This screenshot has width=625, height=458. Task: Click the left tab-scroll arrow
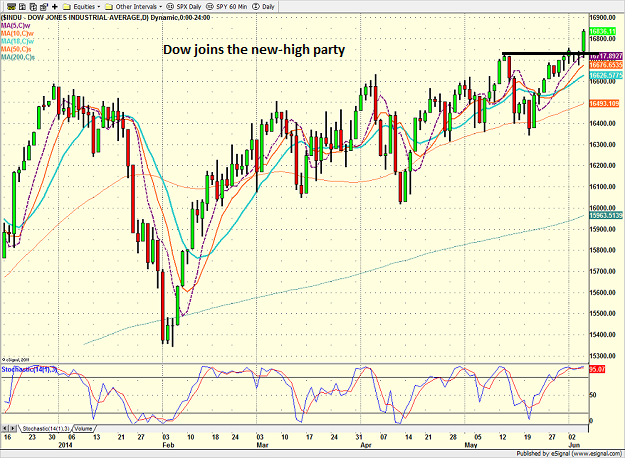5,429
